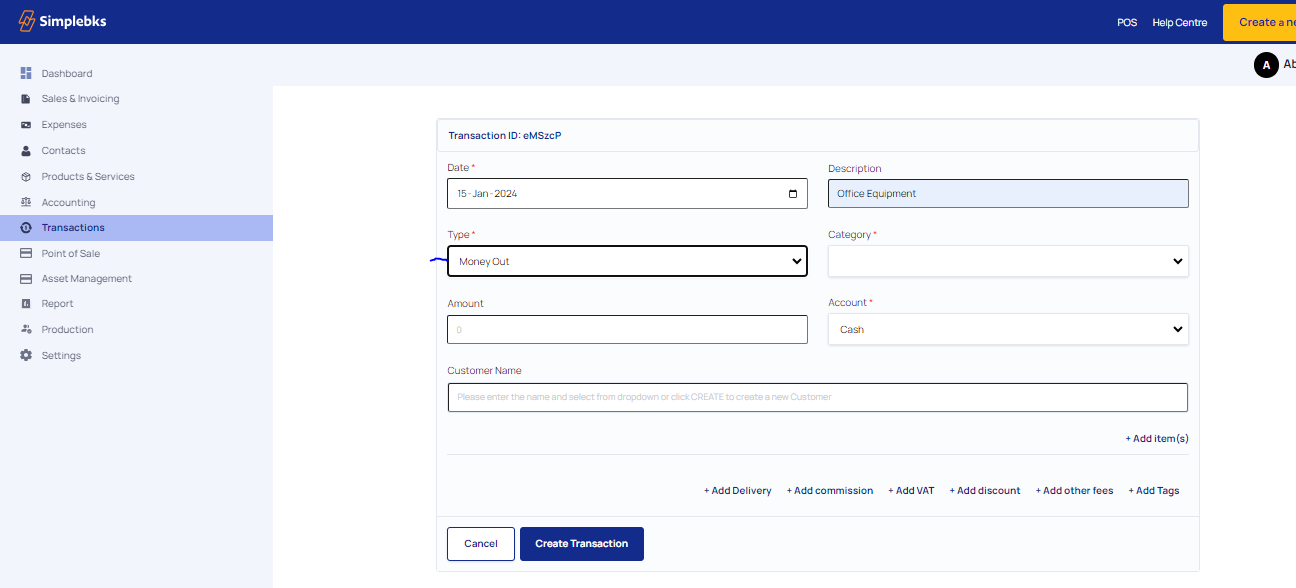This screenshot has width=1296, height=588.
Task: Click the Cancel button
Action: pyautogui.click(x=481, y=544)
